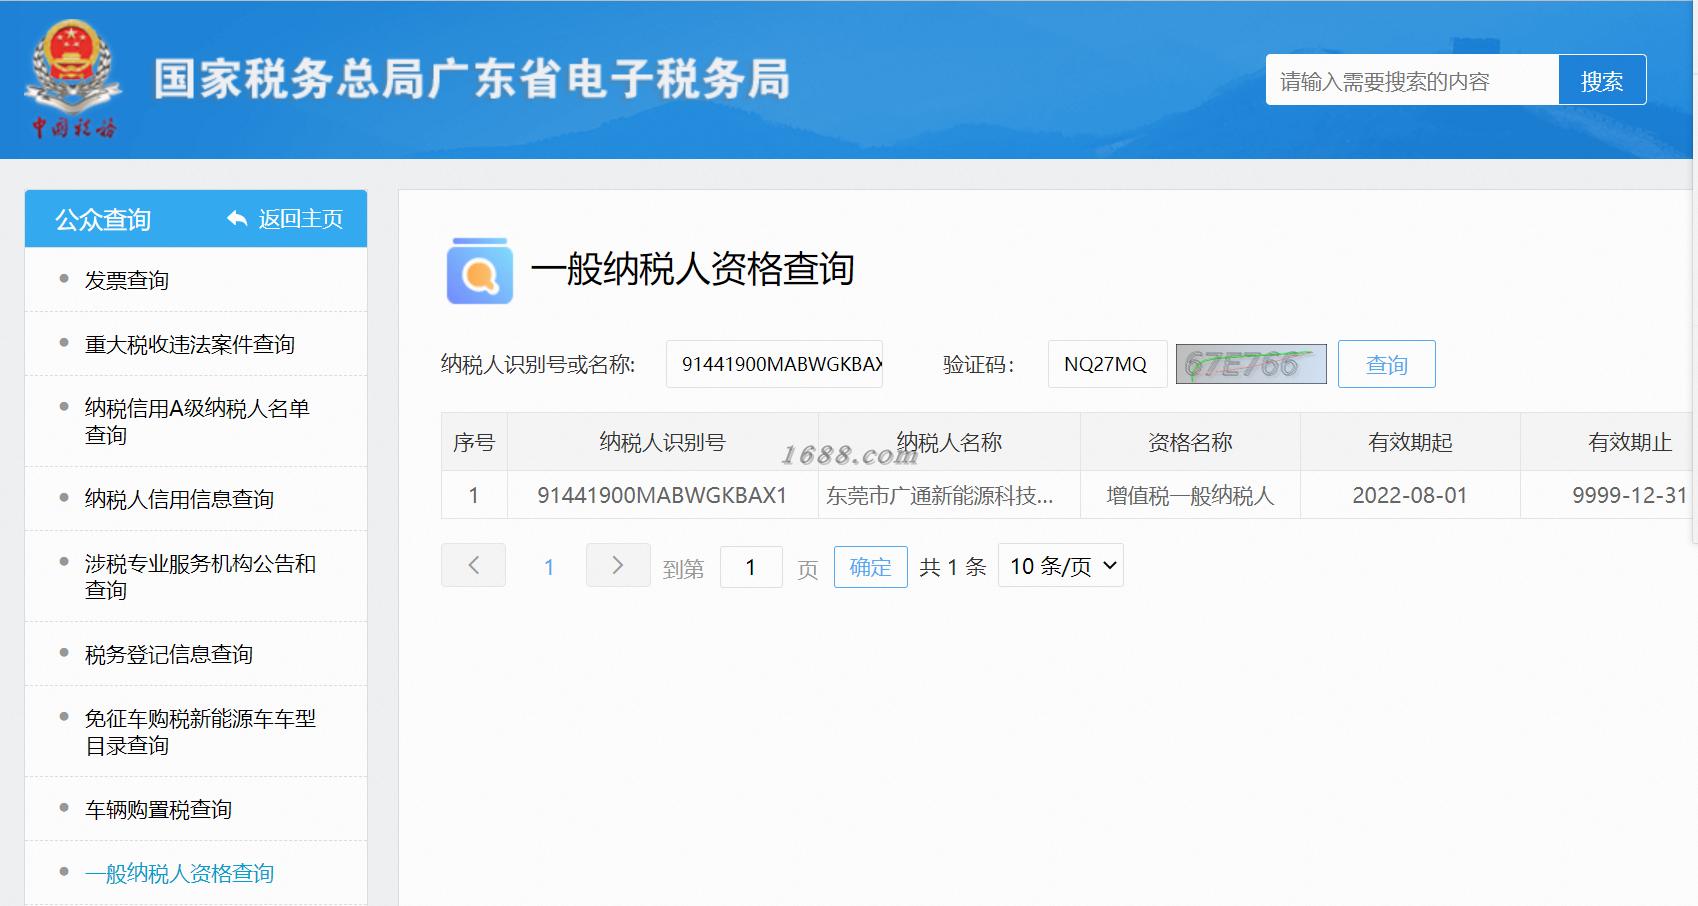Open 车辆购置税查询 in sidebar
The image size is (1698, 906).
click(158, 809)
